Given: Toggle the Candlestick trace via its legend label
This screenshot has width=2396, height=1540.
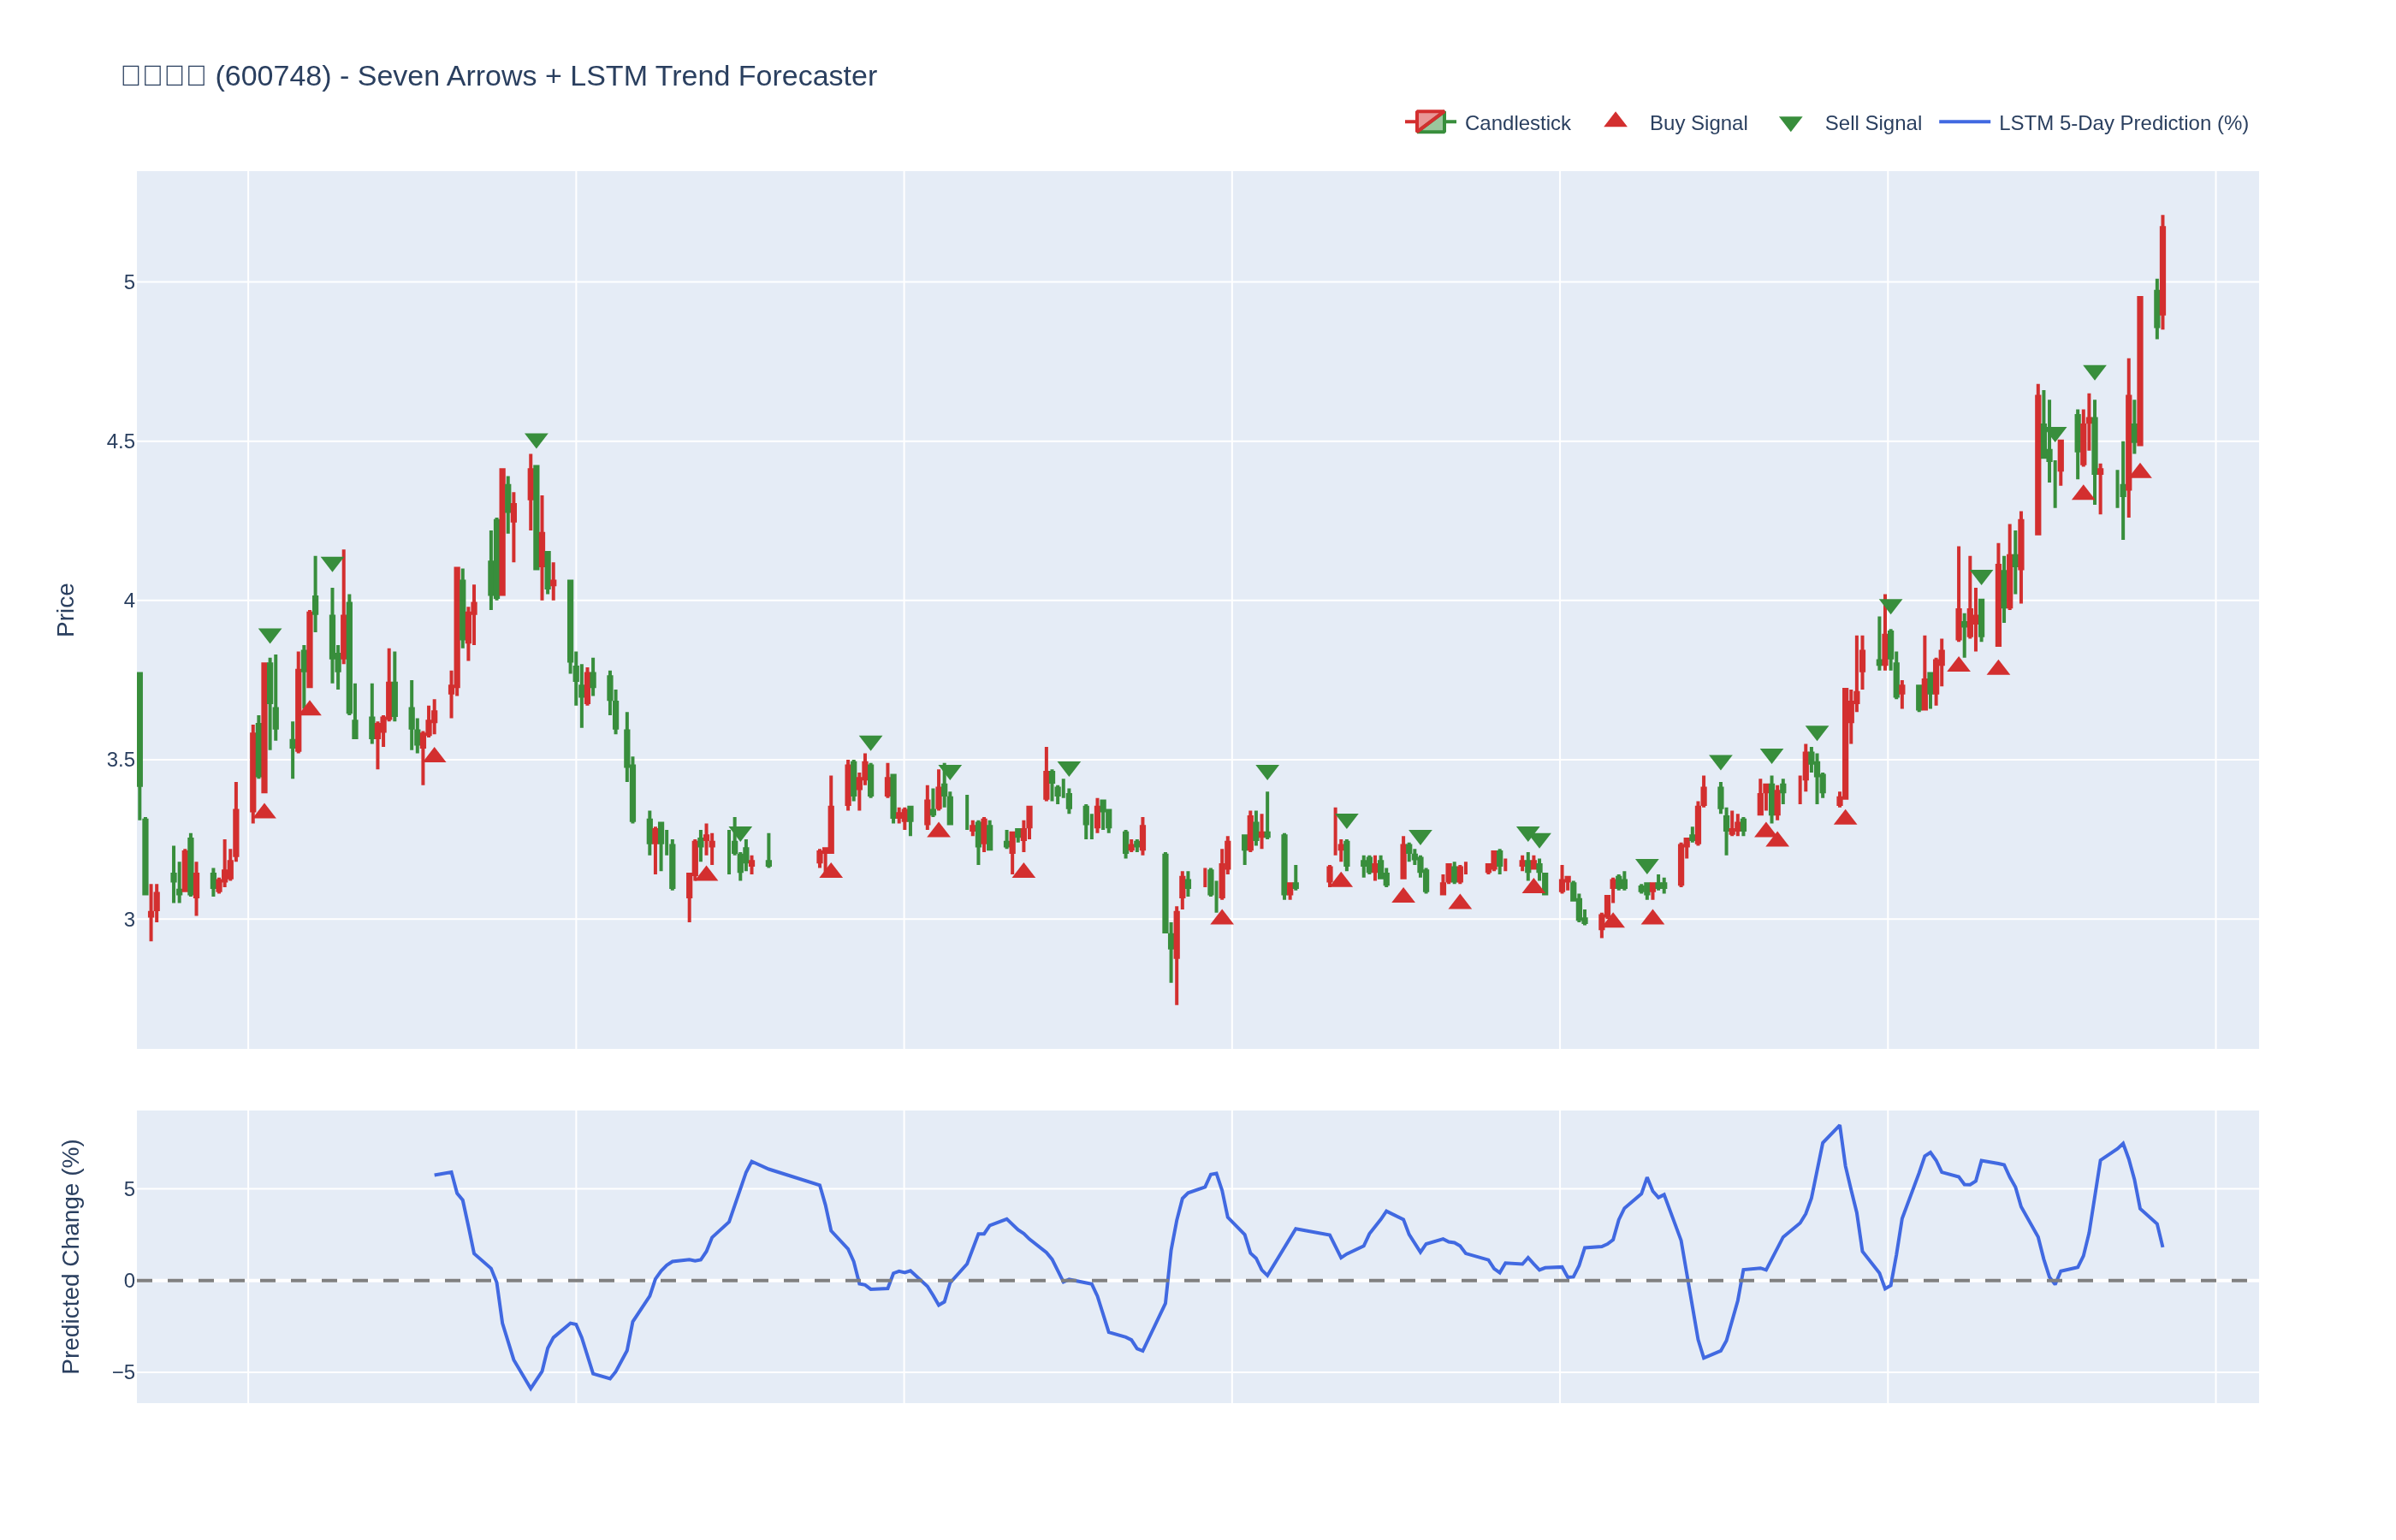Looking at the screenshot, I should coord(1516,123).
